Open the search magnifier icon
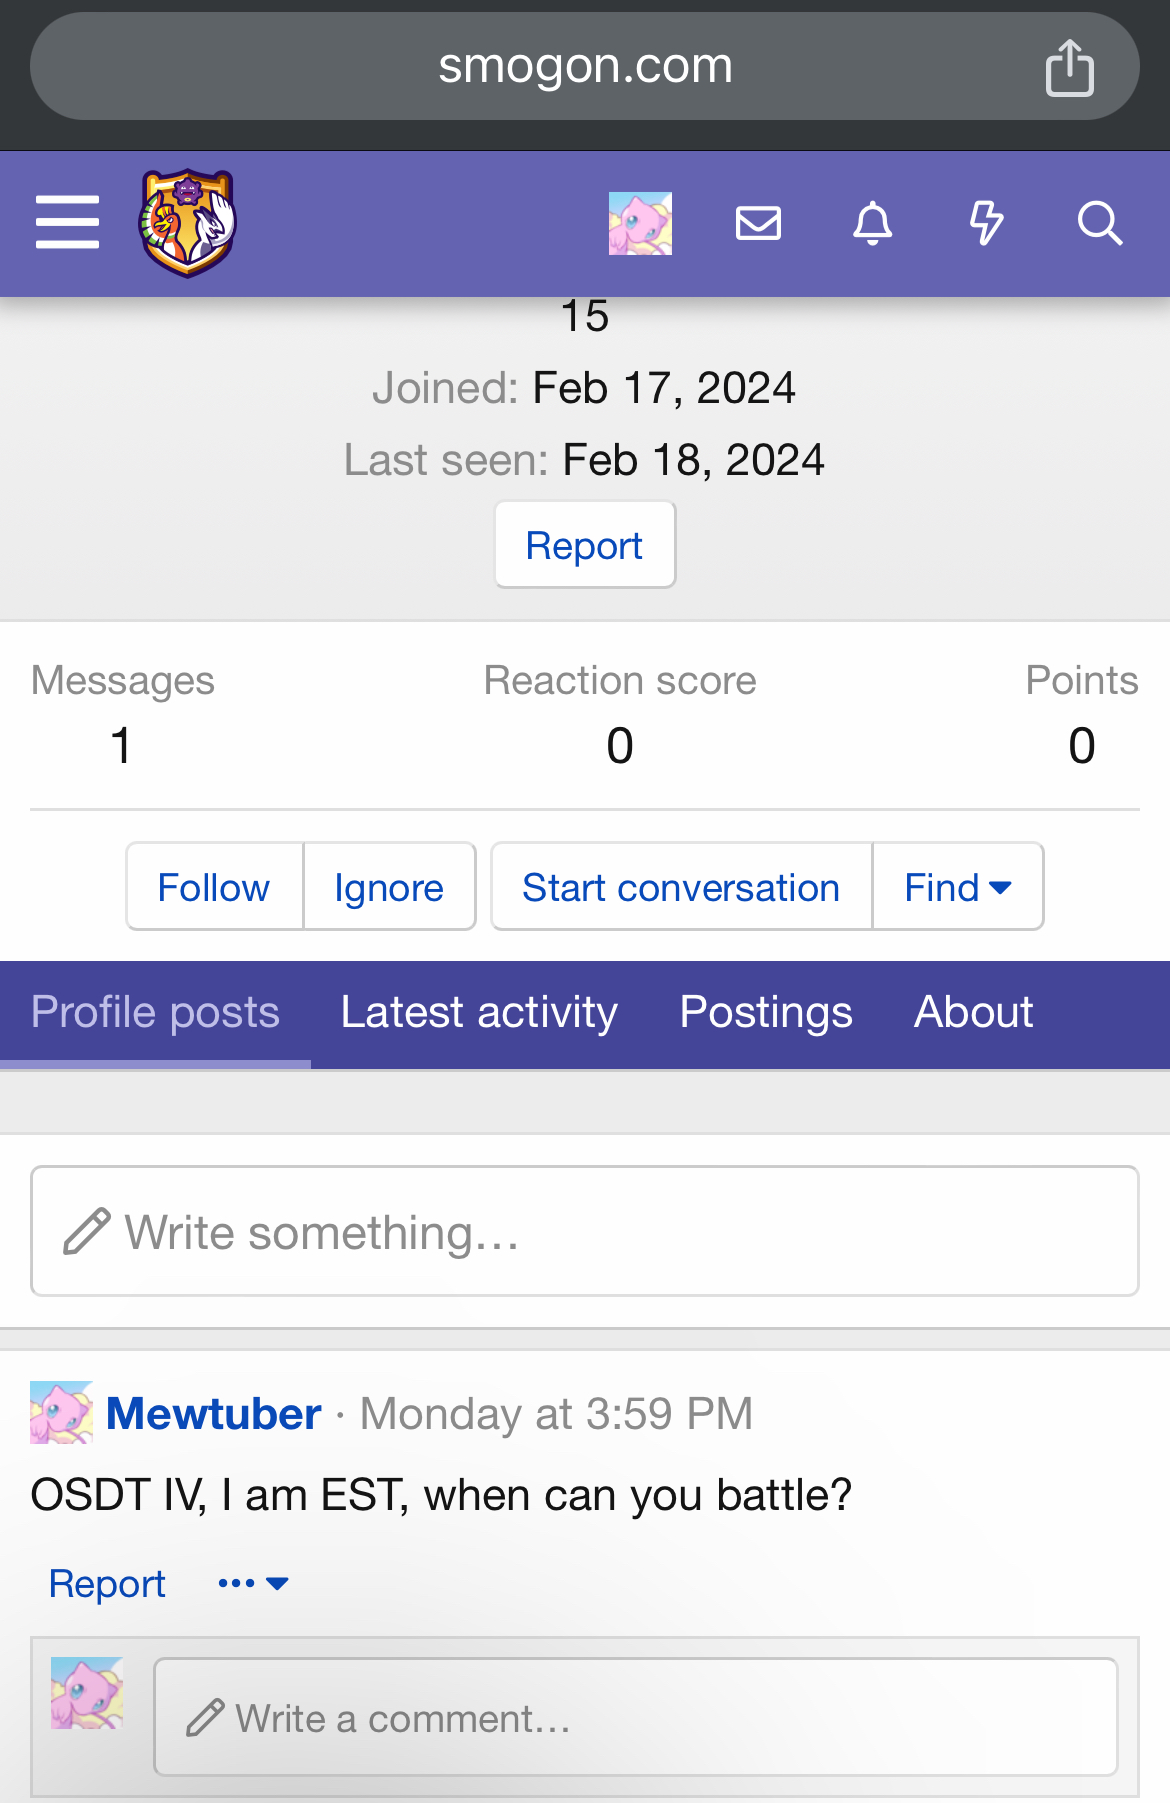This screenshot has height=1803, width=1170. (1099, 223)
